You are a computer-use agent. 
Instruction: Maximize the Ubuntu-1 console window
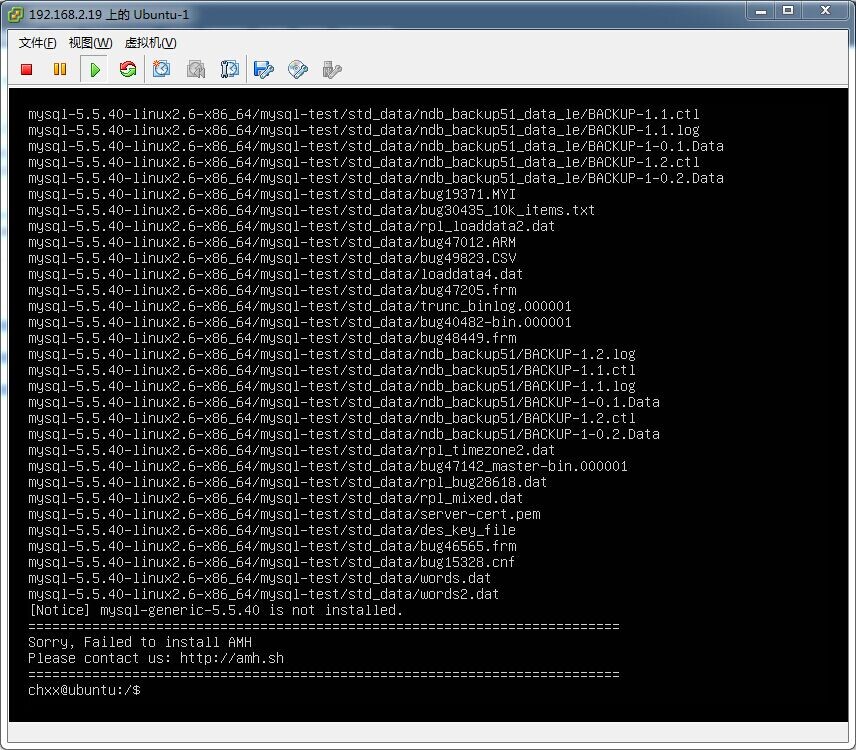coord(788,11)
